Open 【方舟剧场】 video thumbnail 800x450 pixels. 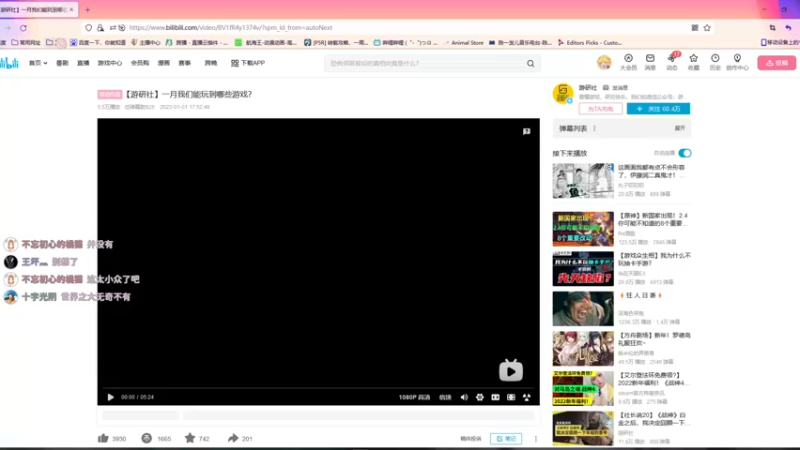click(x=583, y=348)
